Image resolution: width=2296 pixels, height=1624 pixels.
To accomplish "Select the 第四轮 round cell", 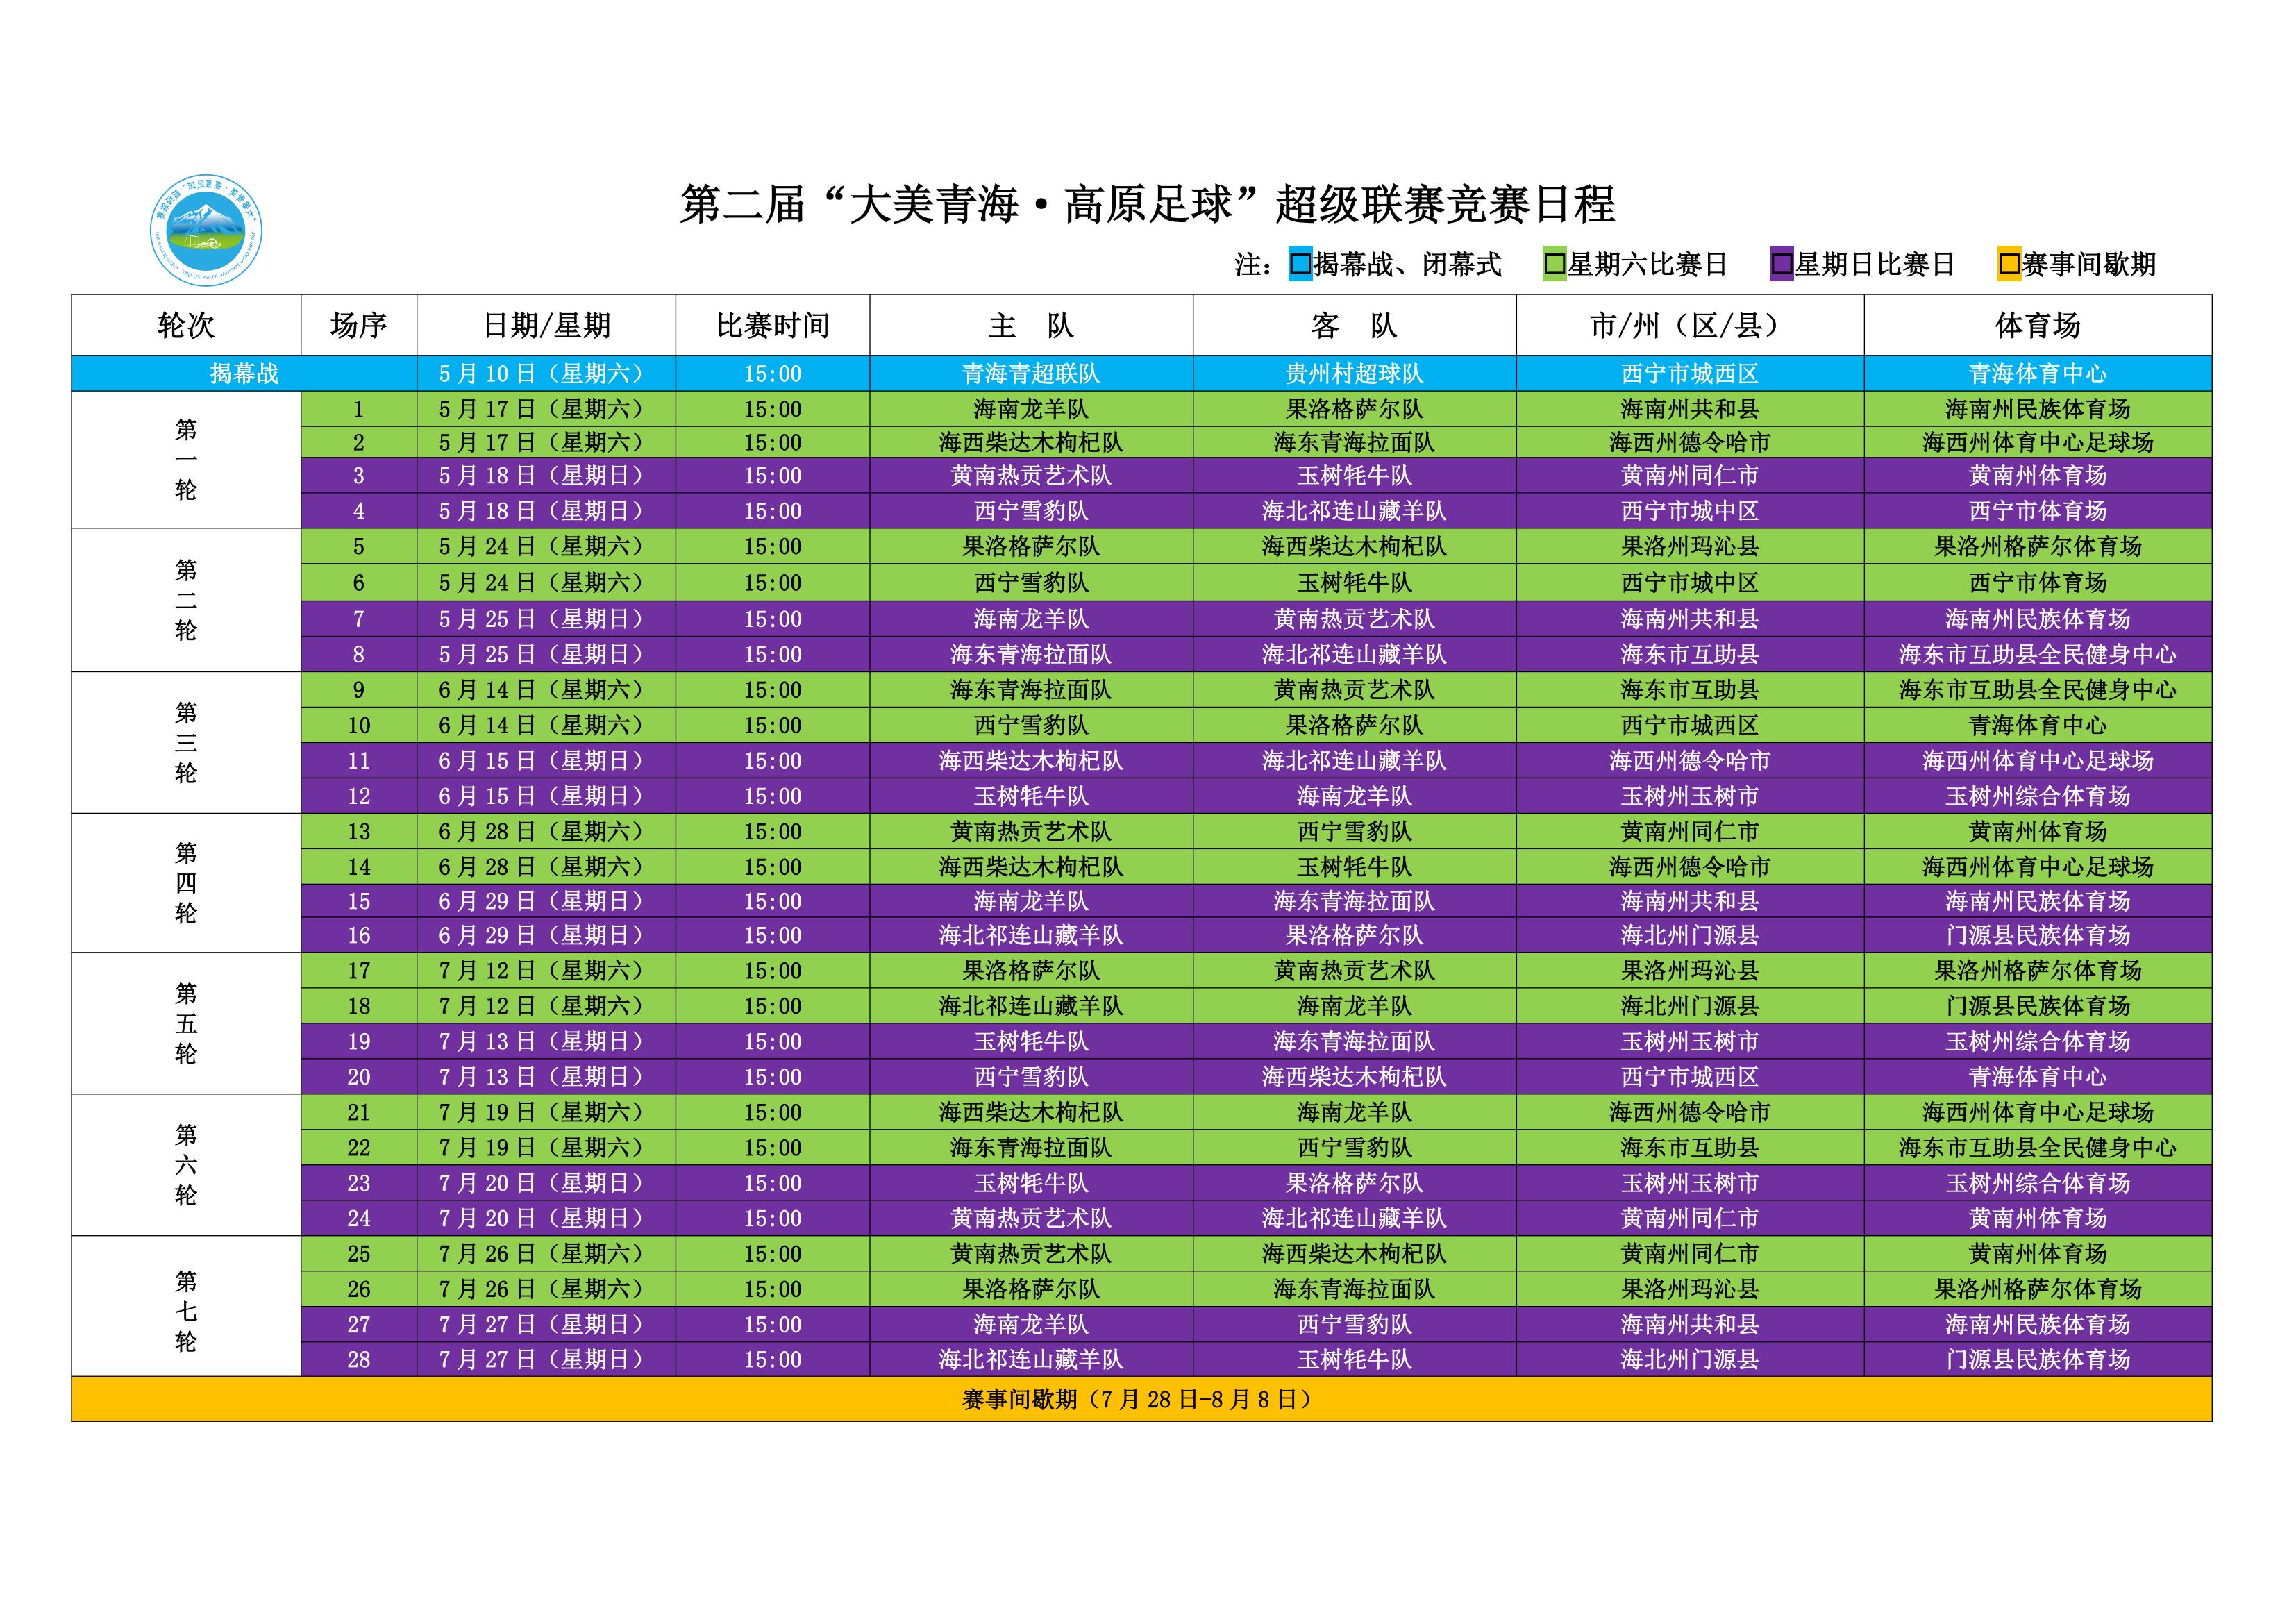I will click(186, 883).
